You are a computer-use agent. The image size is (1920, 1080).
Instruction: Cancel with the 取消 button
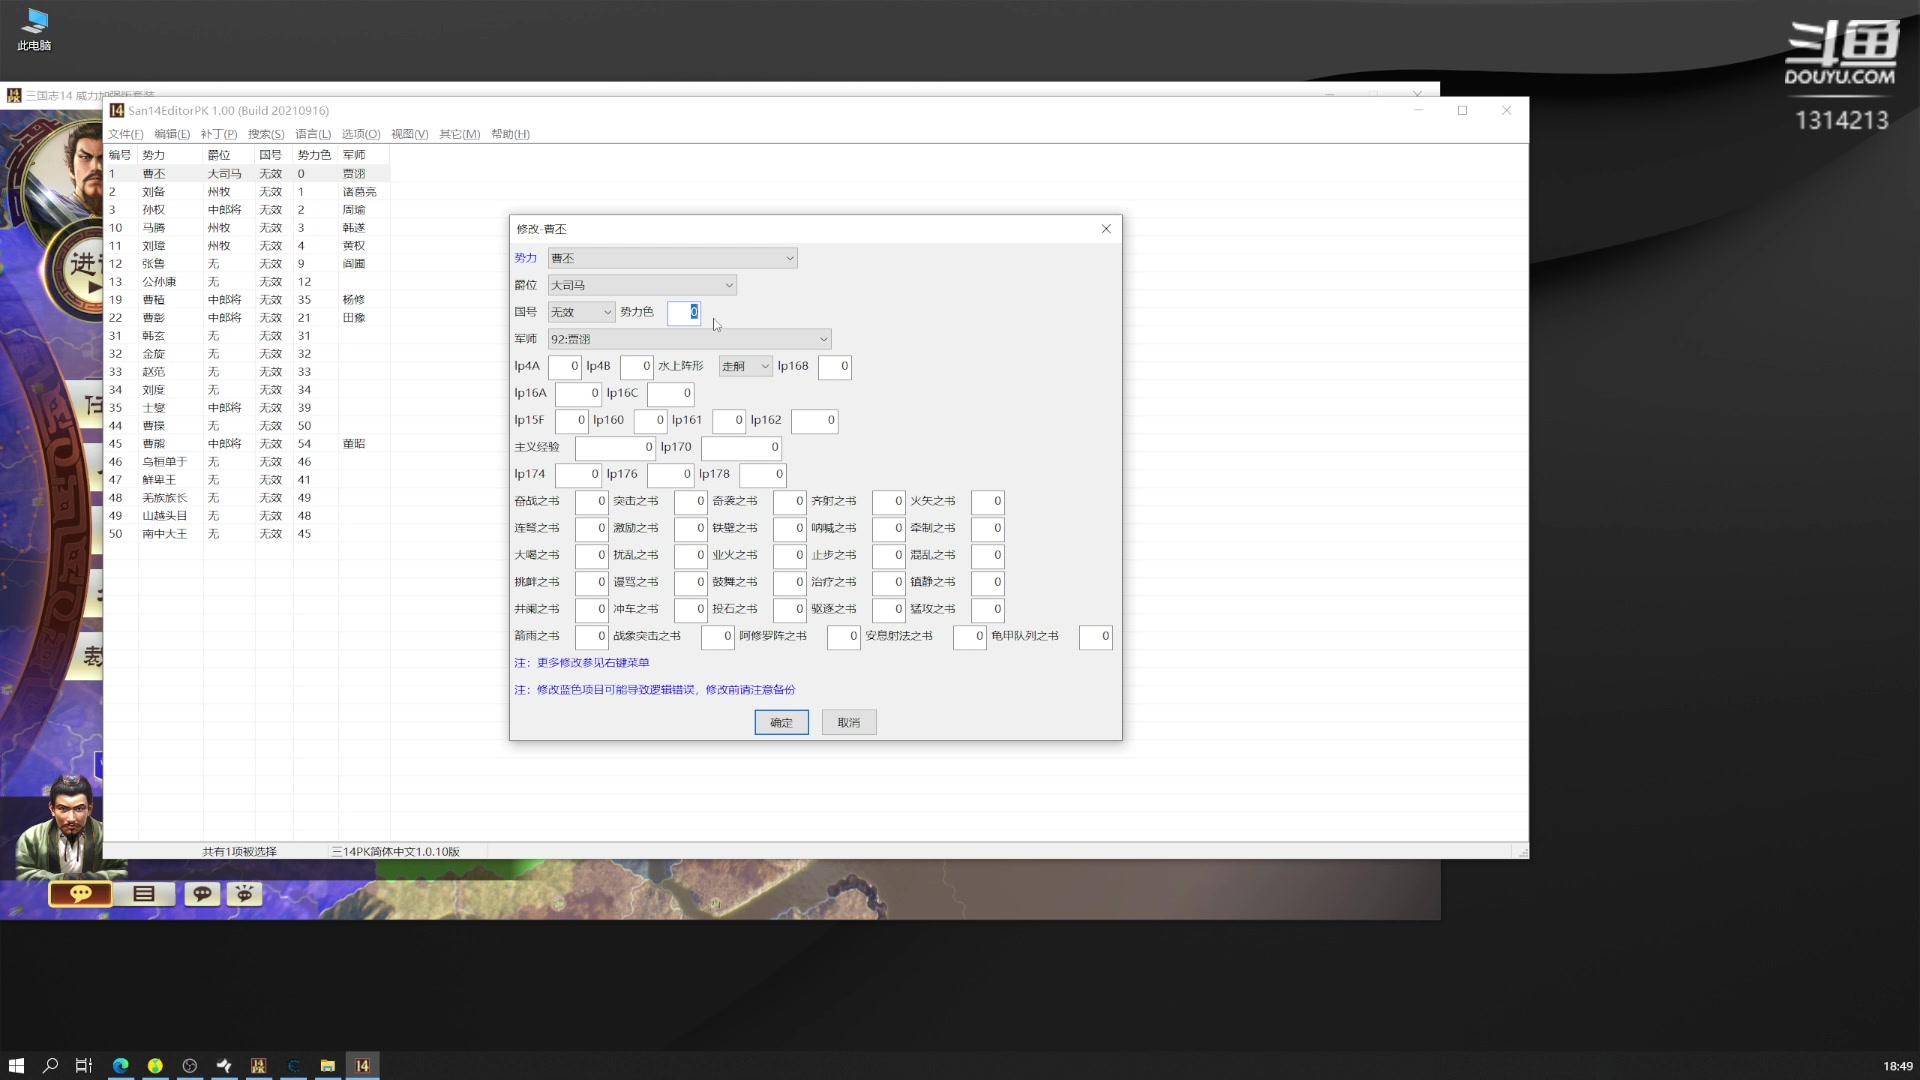849,722
